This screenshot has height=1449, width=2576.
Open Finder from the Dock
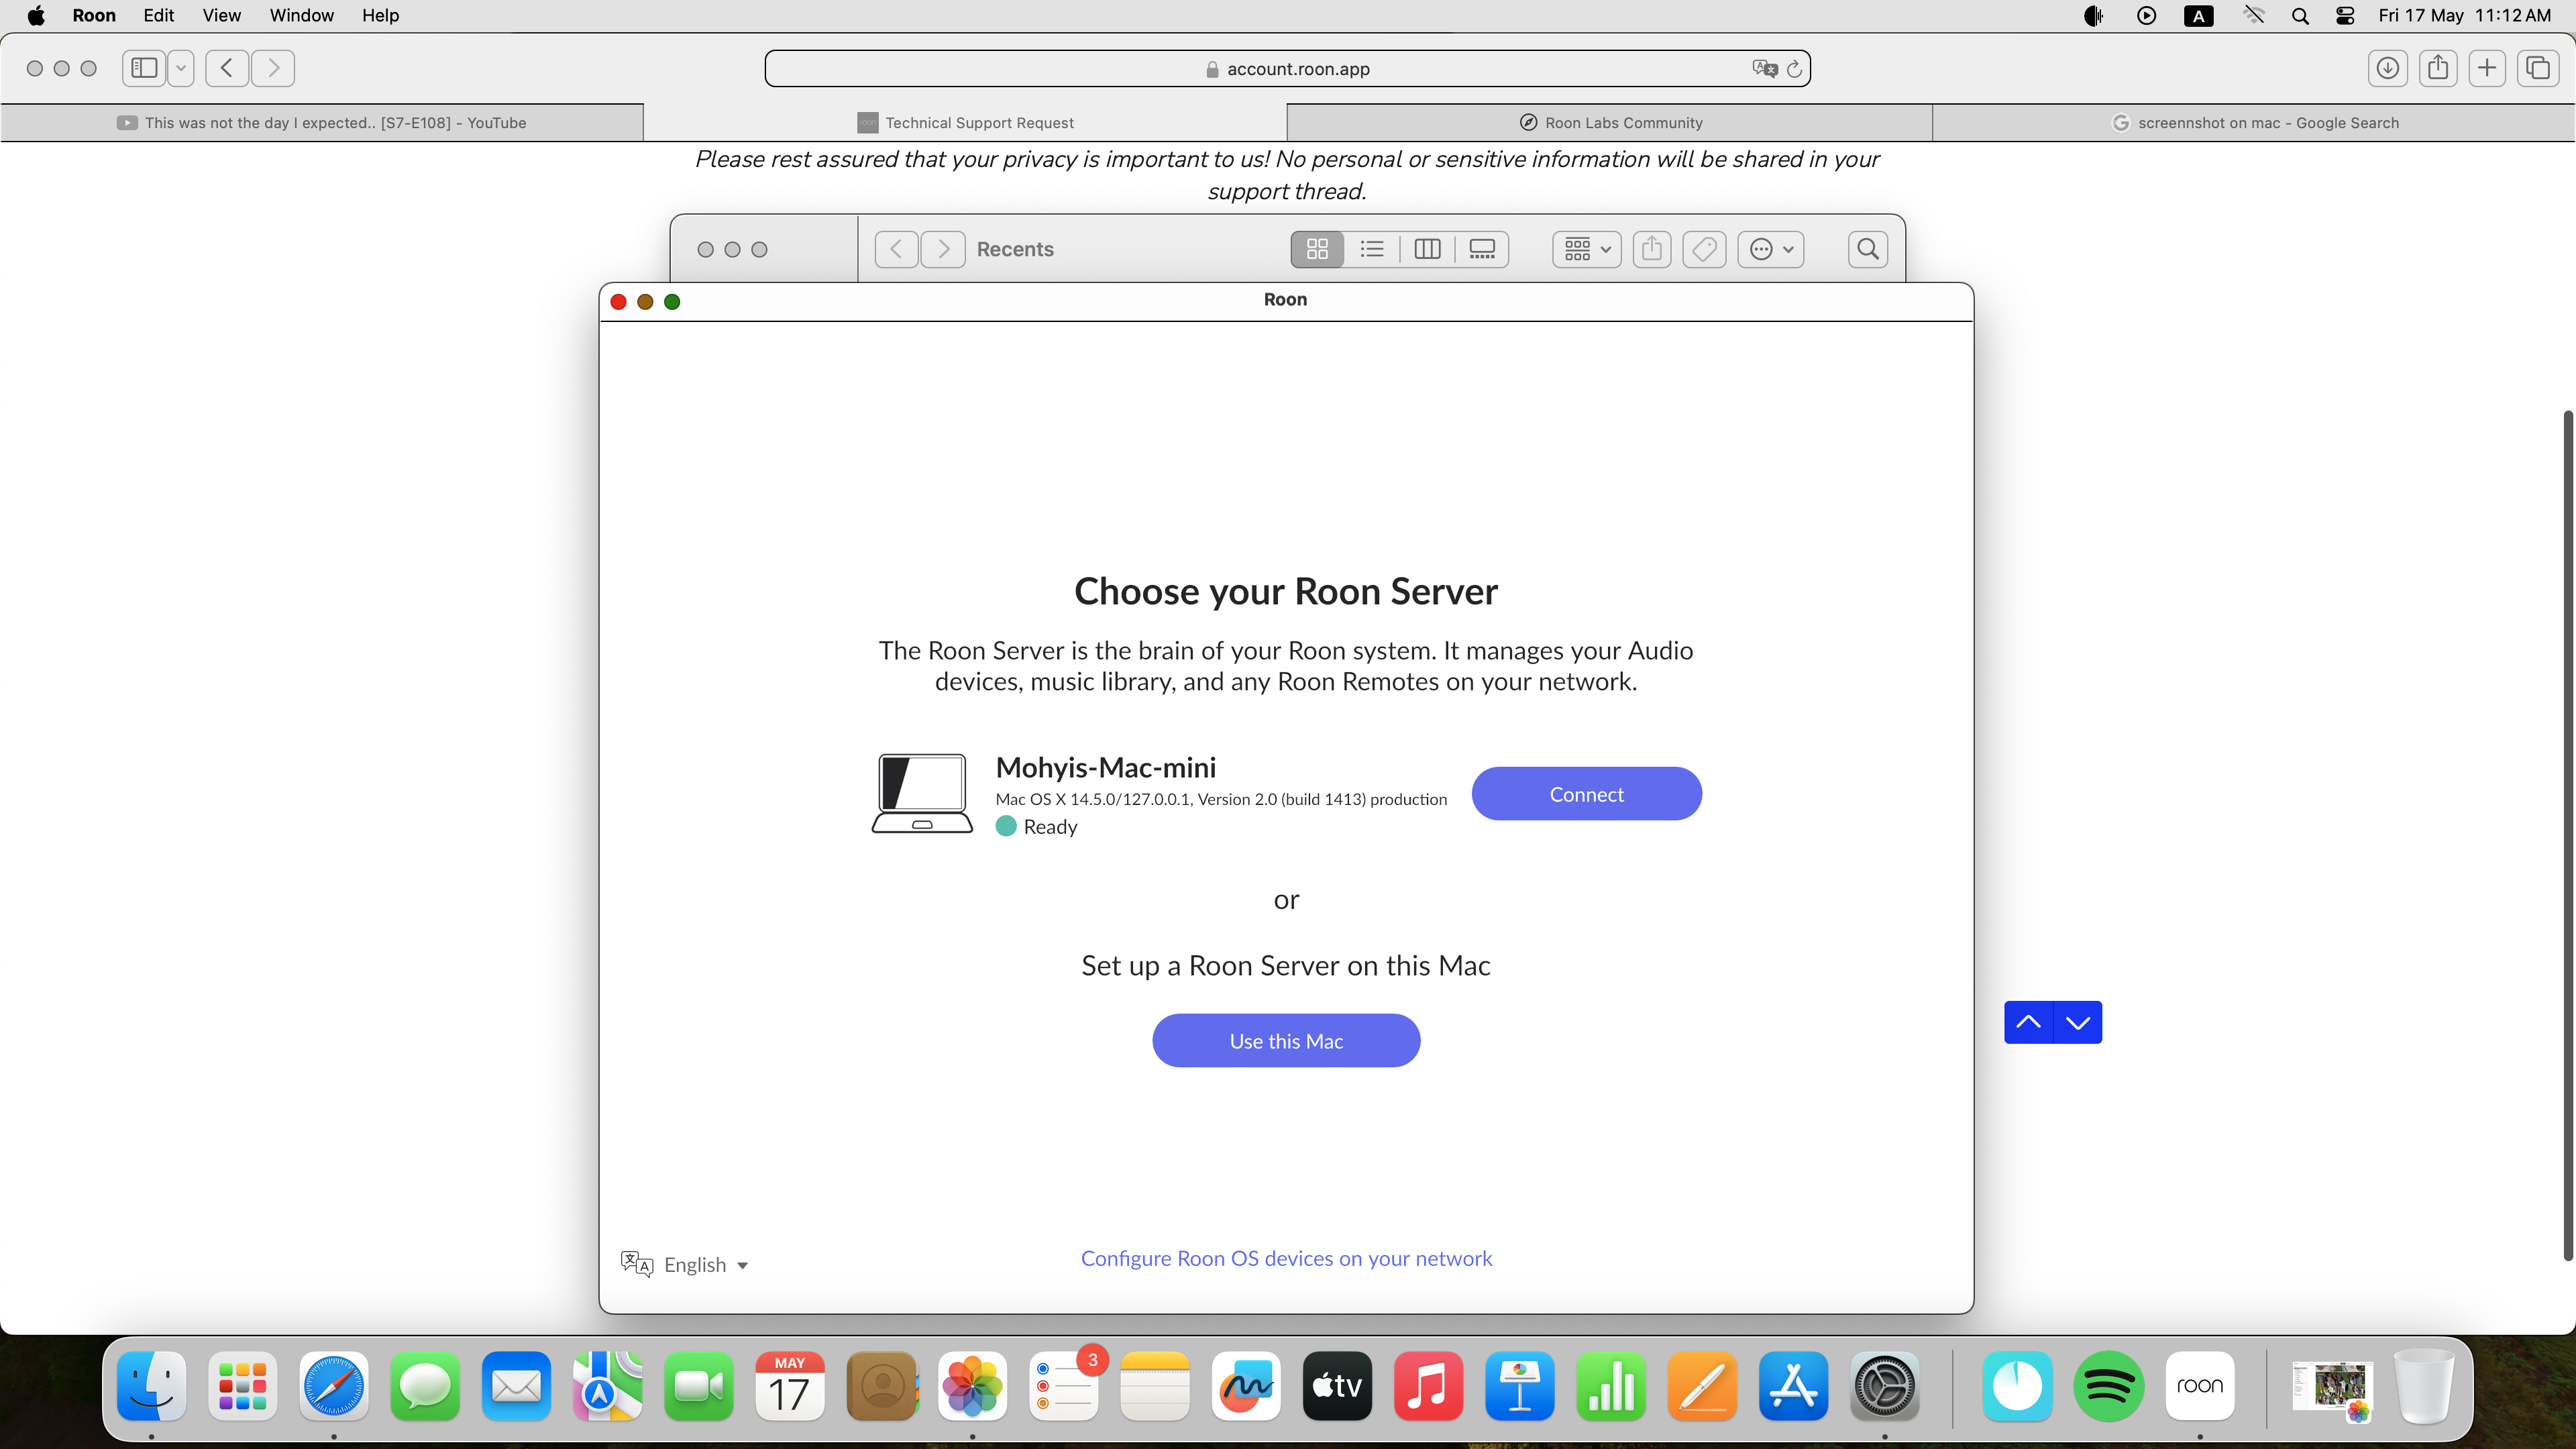(x=151, y=1386)
